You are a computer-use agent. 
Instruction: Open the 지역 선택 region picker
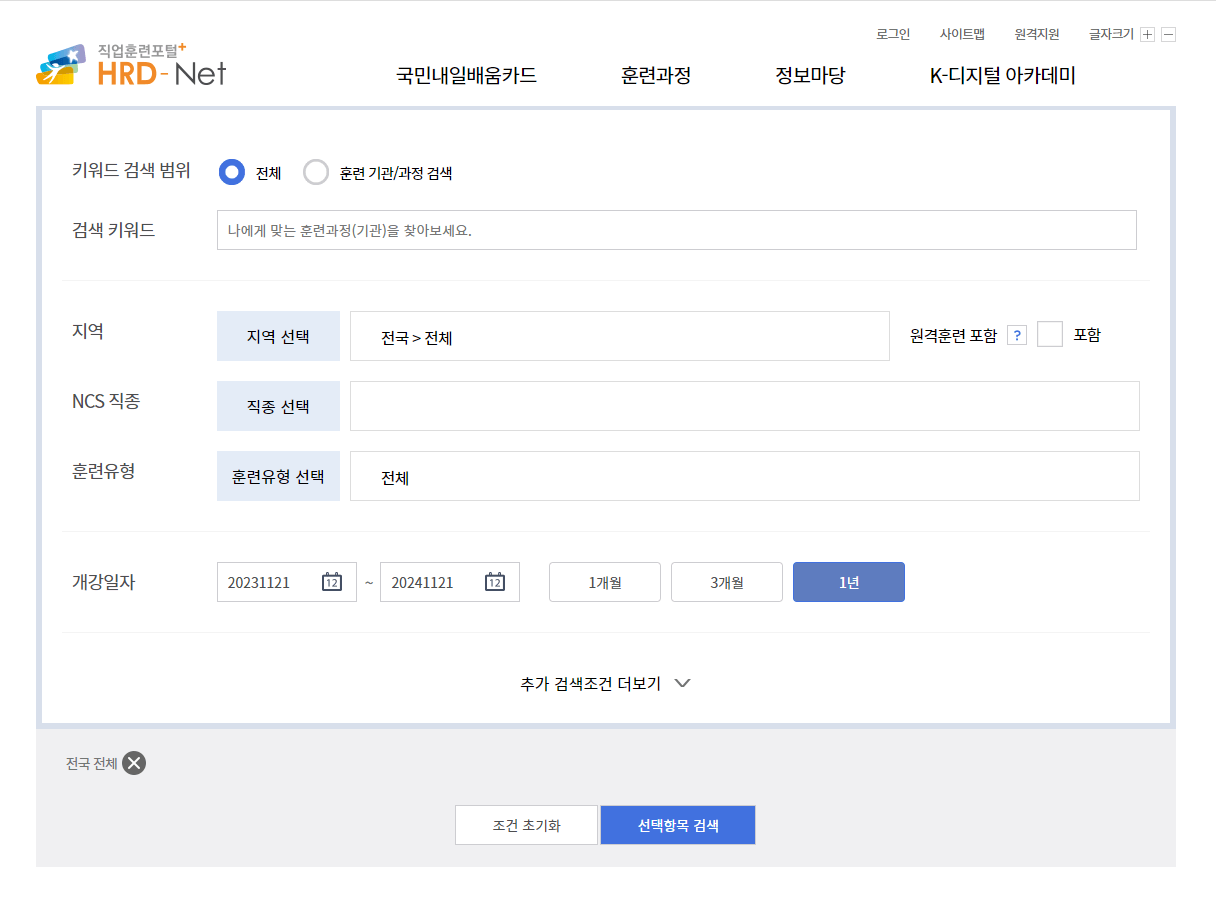(278, 335)
